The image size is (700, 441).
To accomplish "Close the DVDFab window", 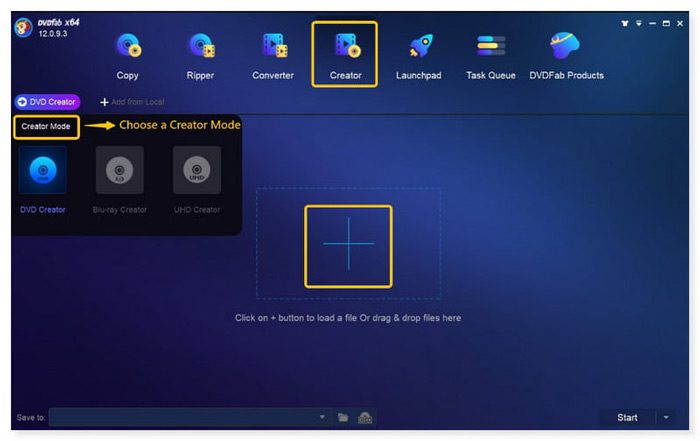I will (x=680, y=23).
